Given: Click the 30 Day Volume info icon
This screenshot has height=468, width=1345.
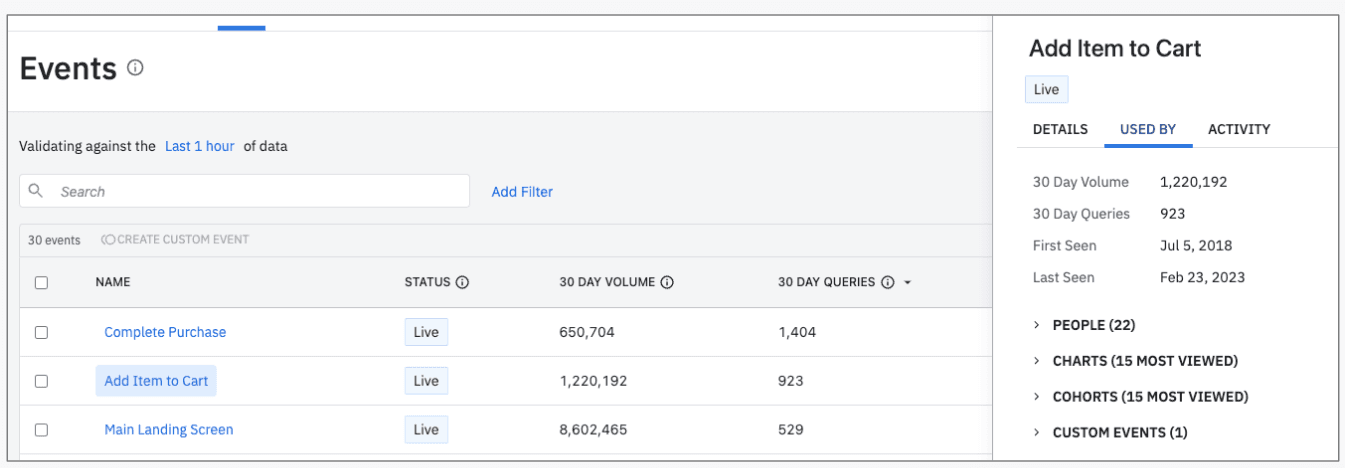Looking at the screenshot, I should pyautogui.click(x=667, y=283).
